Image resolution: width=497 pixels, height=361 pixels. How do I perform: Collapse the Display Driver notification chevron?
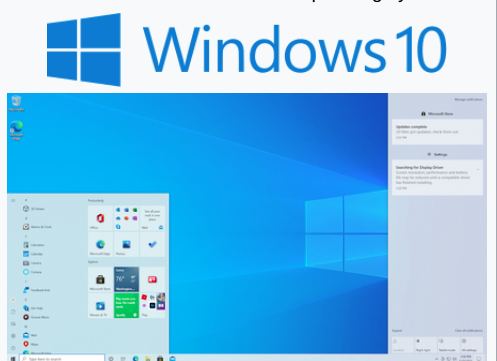click(478, 169)
